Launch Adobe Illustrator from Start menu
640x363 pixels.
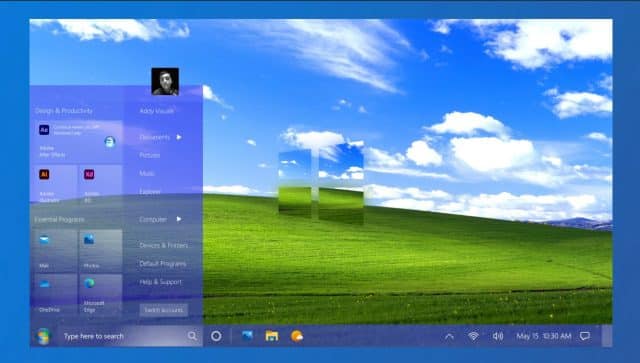pyautogui.click(x=54, y=184)
